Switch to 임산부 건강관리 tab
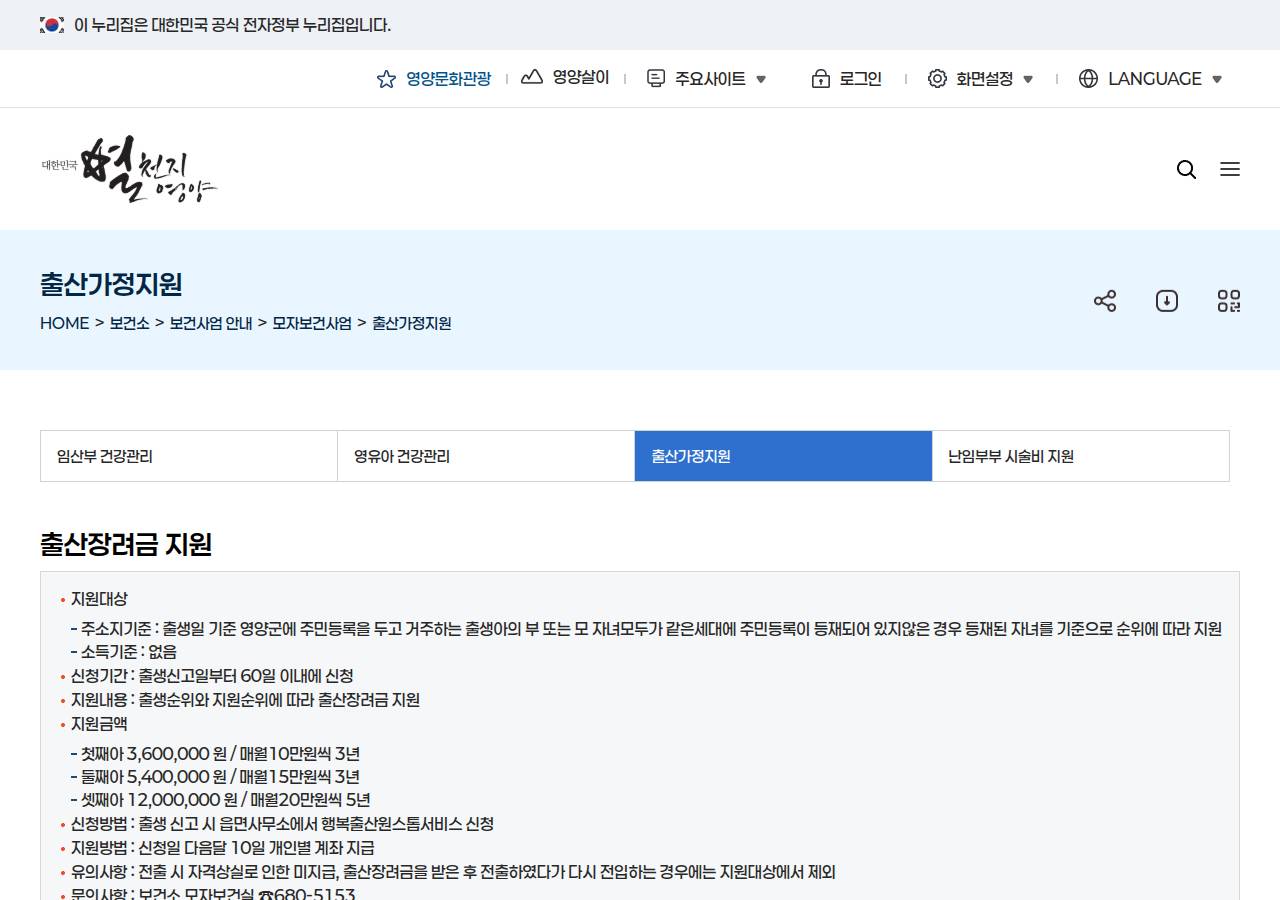Image resolution: width=1280 pixels, height=900 pixels. point(189,456)
